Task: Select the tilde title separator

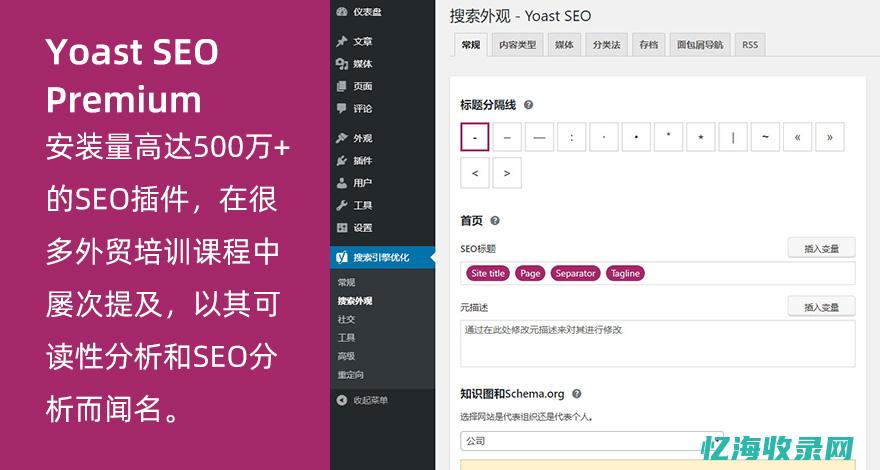Action: pyautogui.click(x=765, y=137)
